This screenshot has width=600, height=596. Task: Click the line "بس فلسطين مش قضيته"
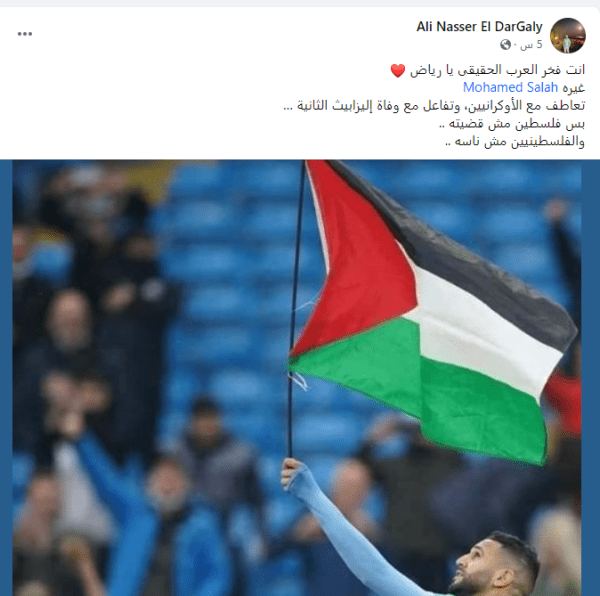point(512,124)
